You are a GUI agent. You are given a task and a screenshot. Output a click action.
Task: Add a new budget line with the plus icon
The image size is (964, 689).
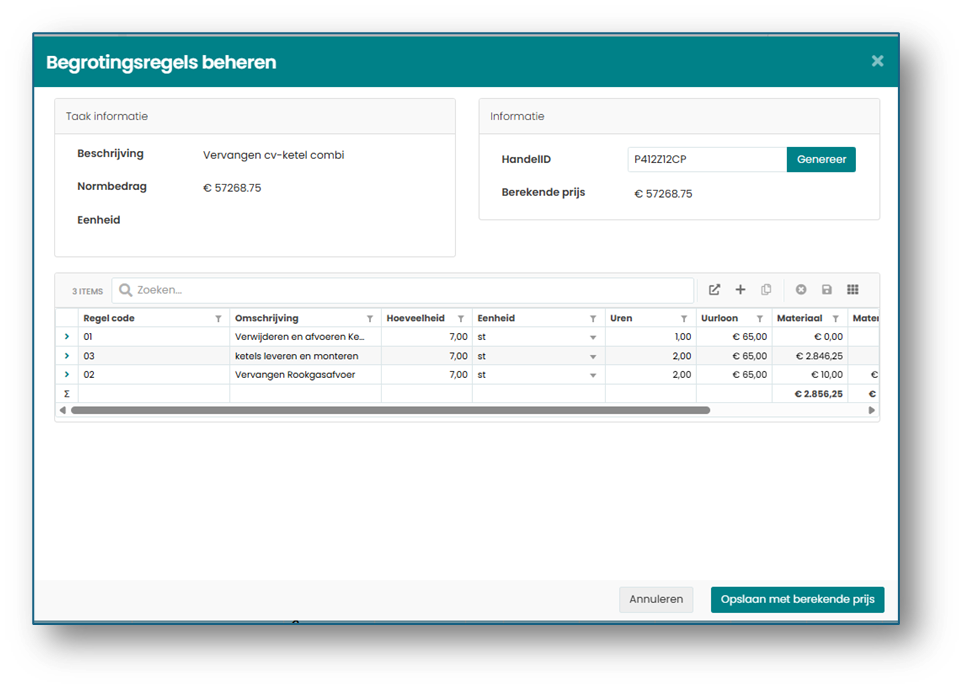pyautogui.click(x=740, y=289)
